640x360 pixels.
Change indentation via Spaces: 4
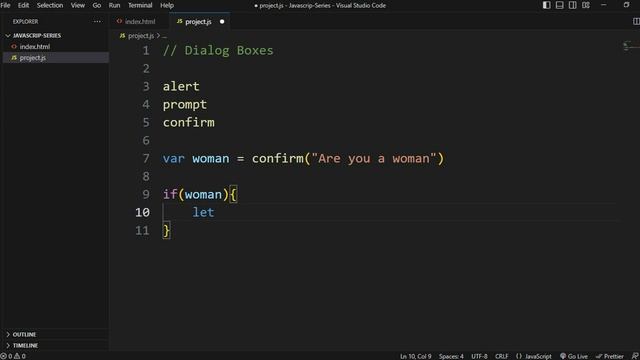coord(451,356)
